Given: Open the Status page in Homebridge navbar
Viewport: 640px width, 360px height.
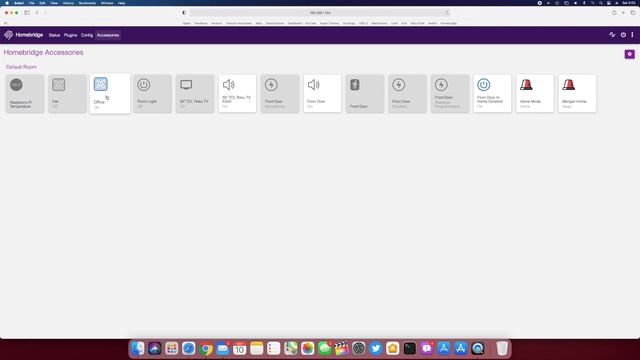Looking at the screenshot, I should [x=54, y=35].
